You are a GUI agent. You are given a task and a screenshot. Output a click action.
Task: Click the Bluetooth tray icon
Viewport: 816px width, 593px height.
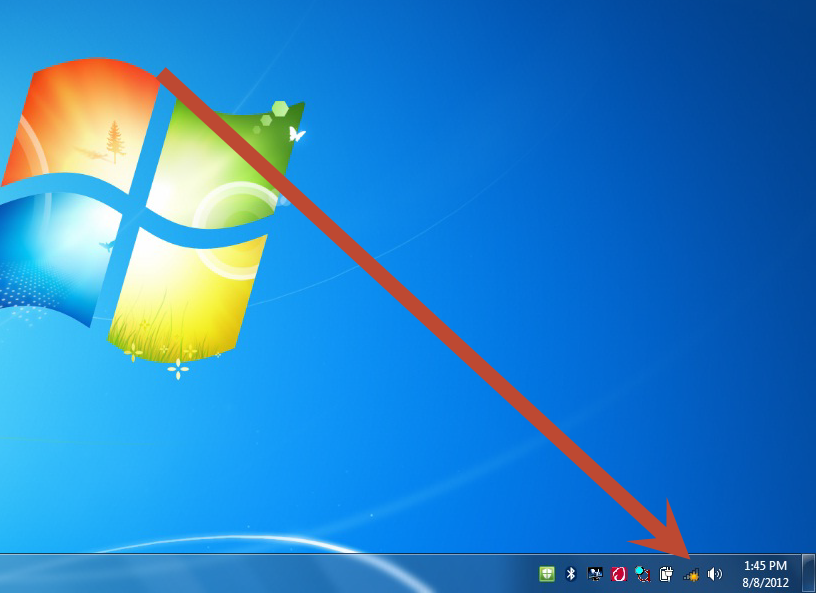[x=571, y=574]
